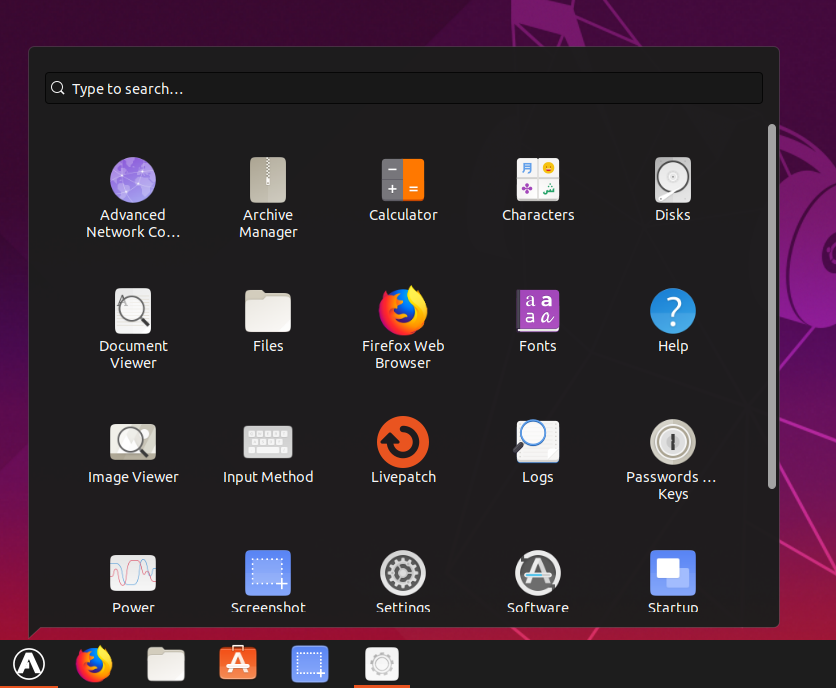The image size is (836, 688).
Task: Launch Firefox Web Browser
Action: coord(403,311)
